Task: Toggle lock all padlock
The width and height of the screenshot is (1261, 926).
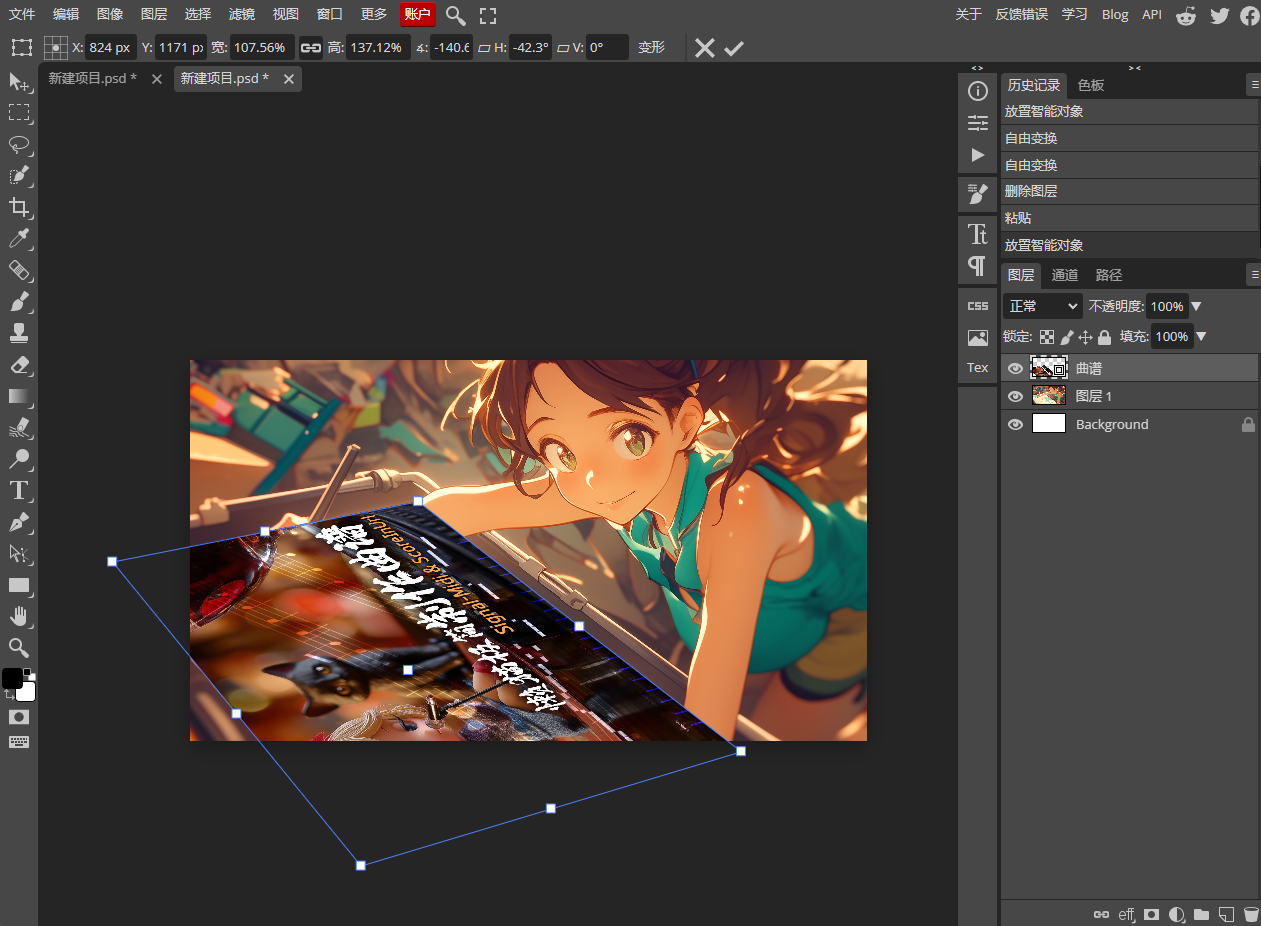Action: pos(1104,337)
